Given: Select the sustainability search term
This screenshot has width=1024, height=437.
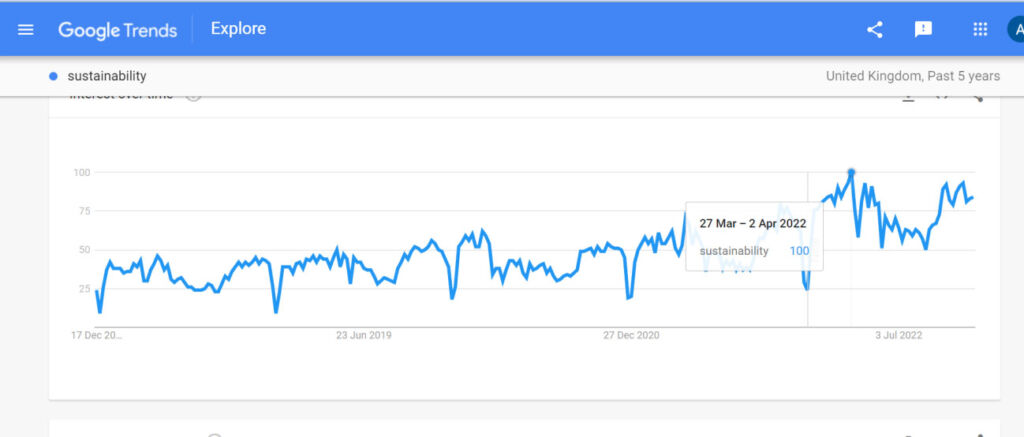Looking at the screenshot, I should (x=107, y=76).
